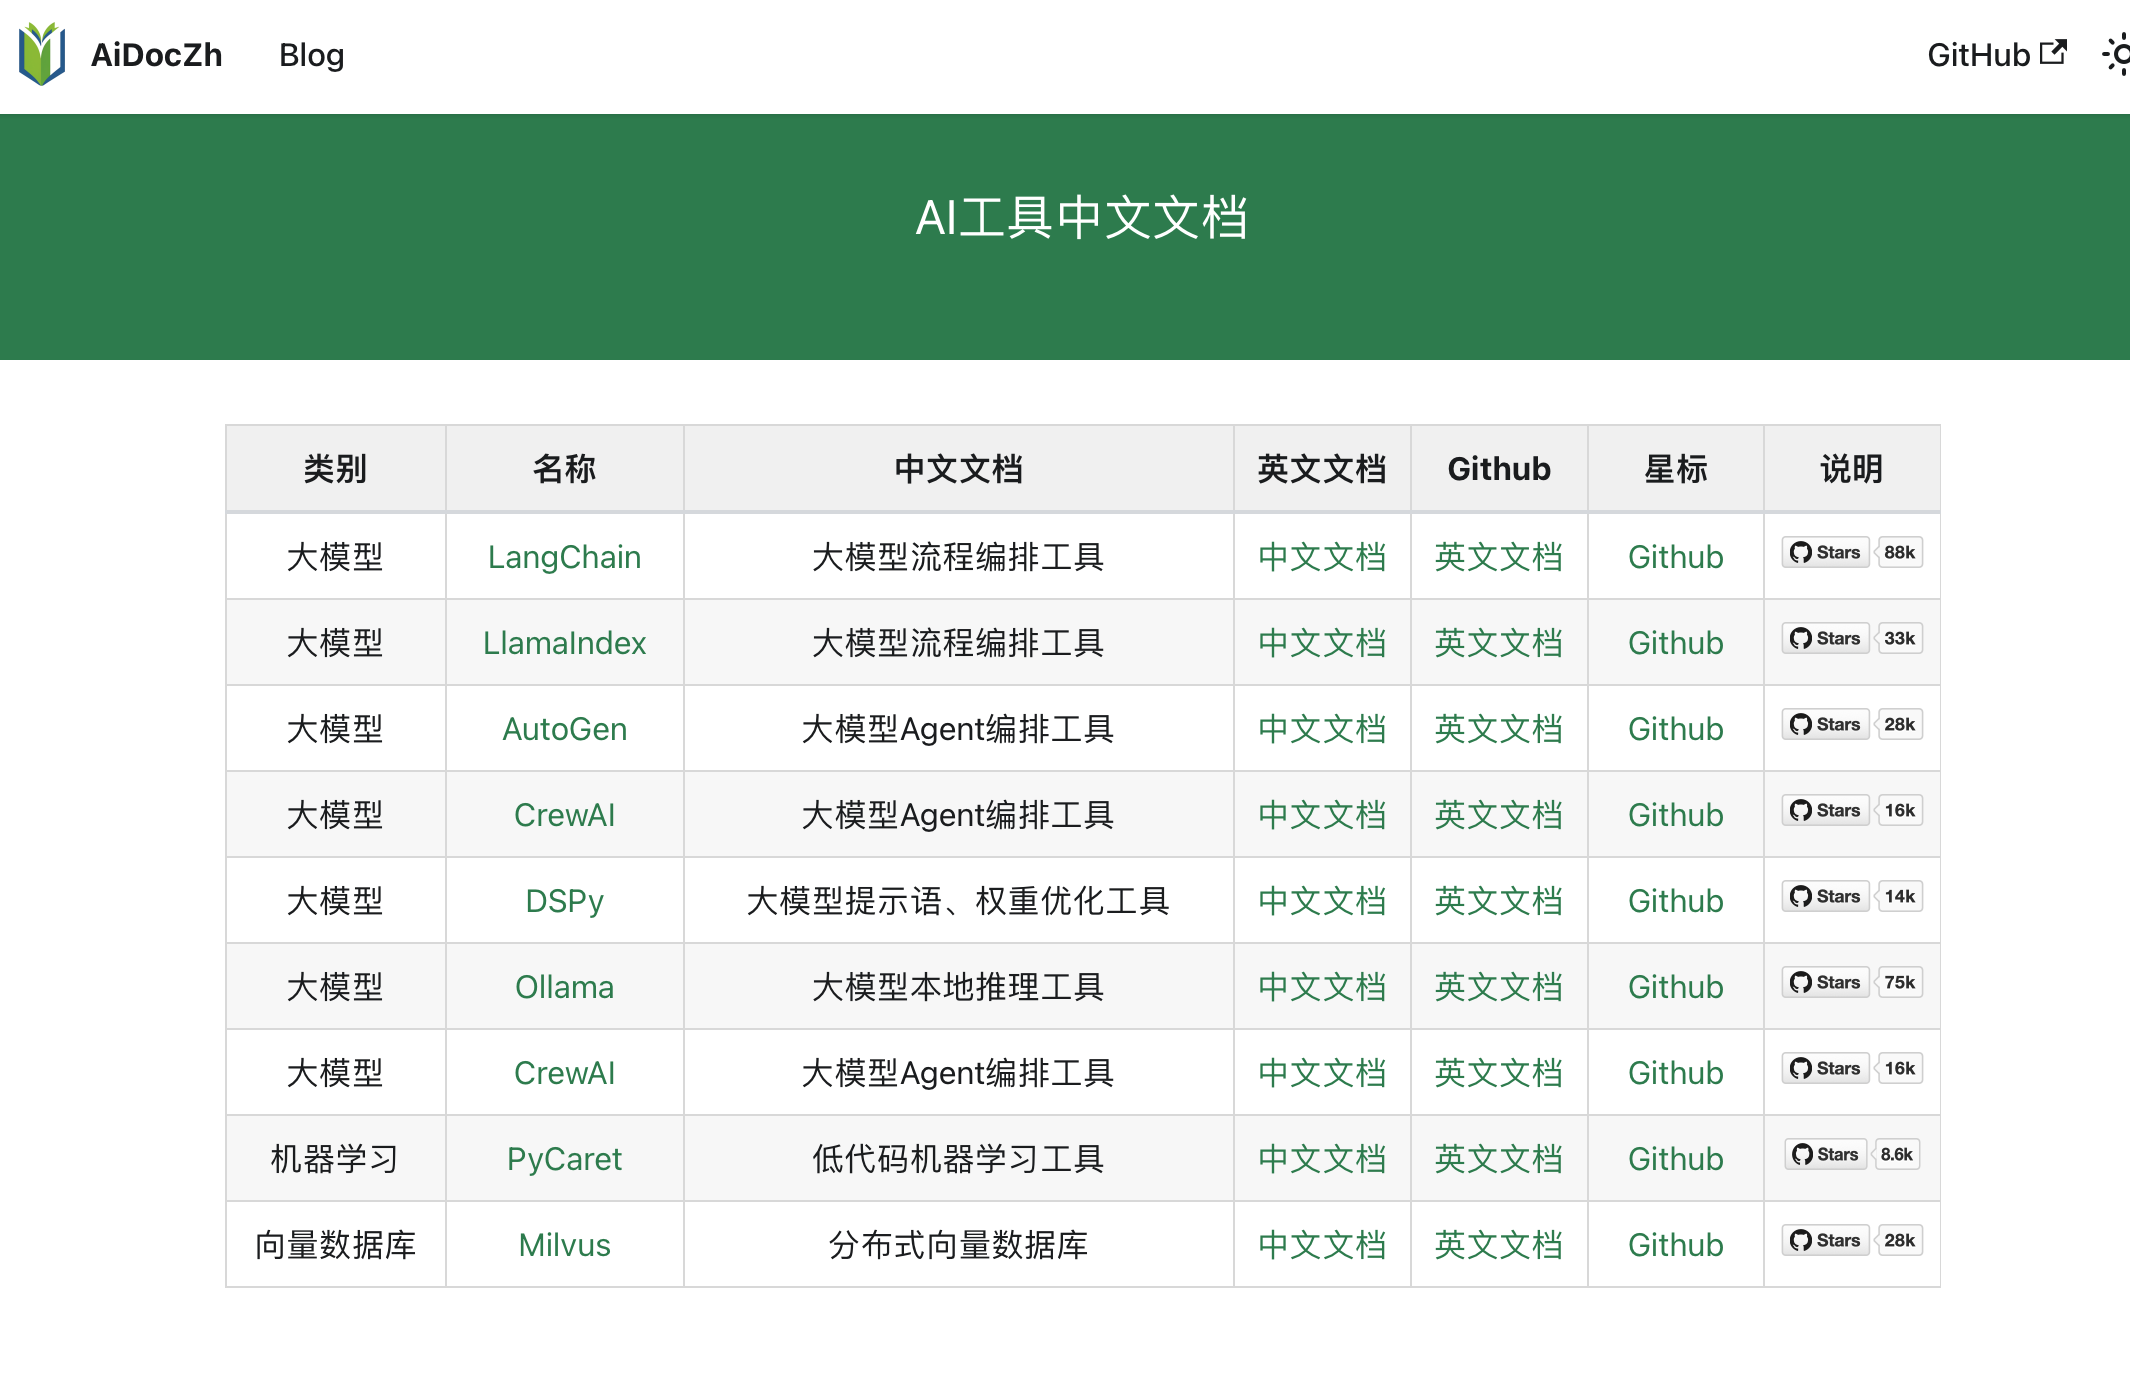Click the AiDocZh site title
Viewport: 2130px width, 1398px height.
click(156, 54)
